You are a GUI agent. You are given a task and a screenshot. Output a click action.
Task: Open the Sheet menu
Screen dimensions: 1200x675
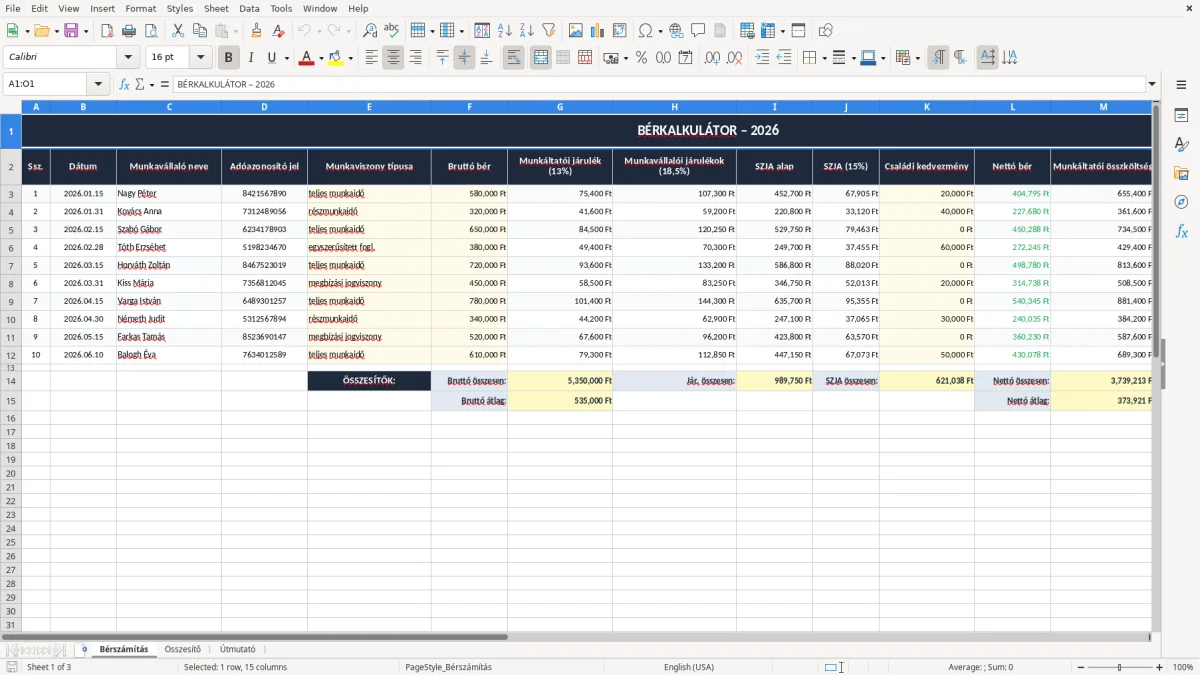click(216, 8)
